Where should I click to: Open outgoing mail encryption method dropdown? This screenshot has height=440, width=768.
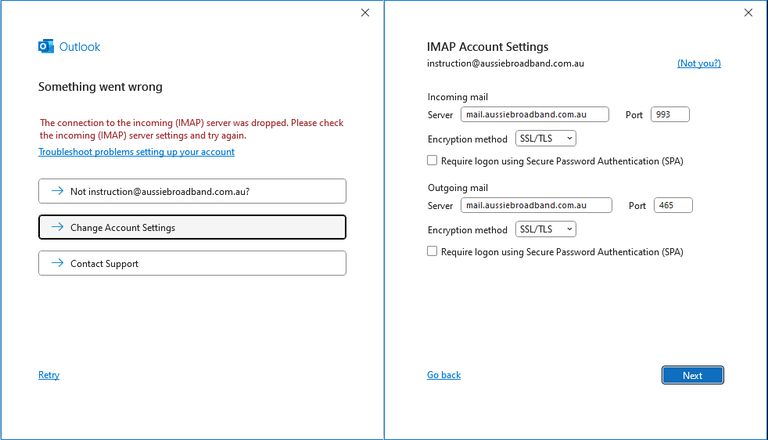click(x=546, y=229)
